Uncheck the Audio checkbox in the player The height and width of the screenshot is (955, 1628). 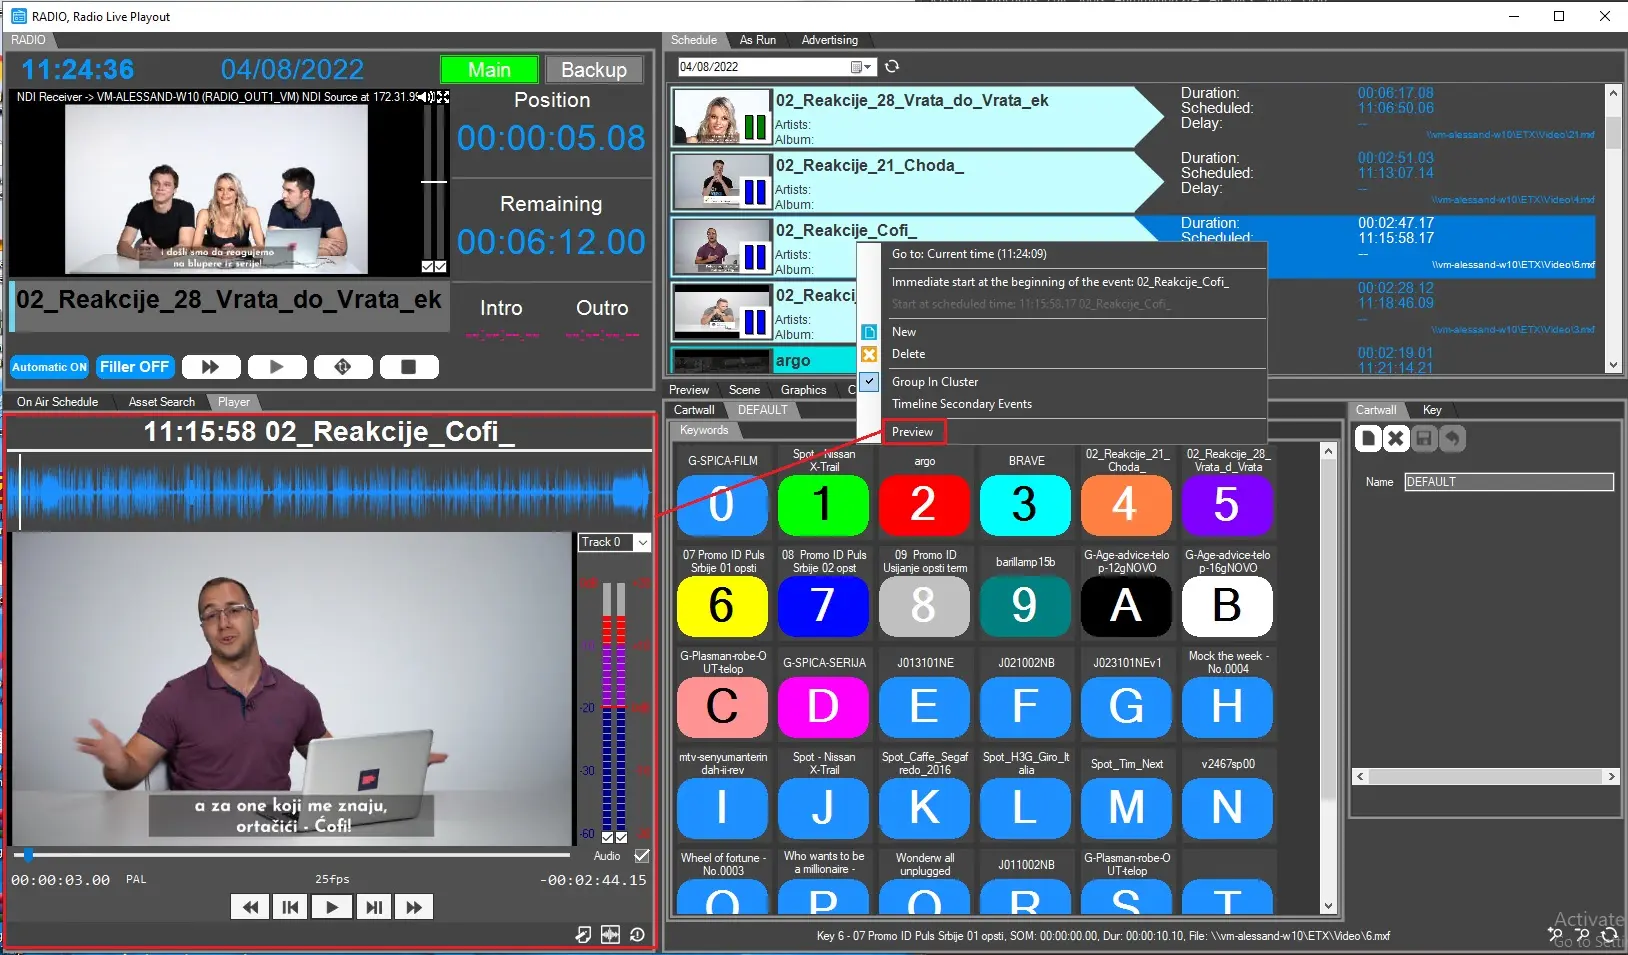pos(642,856)
